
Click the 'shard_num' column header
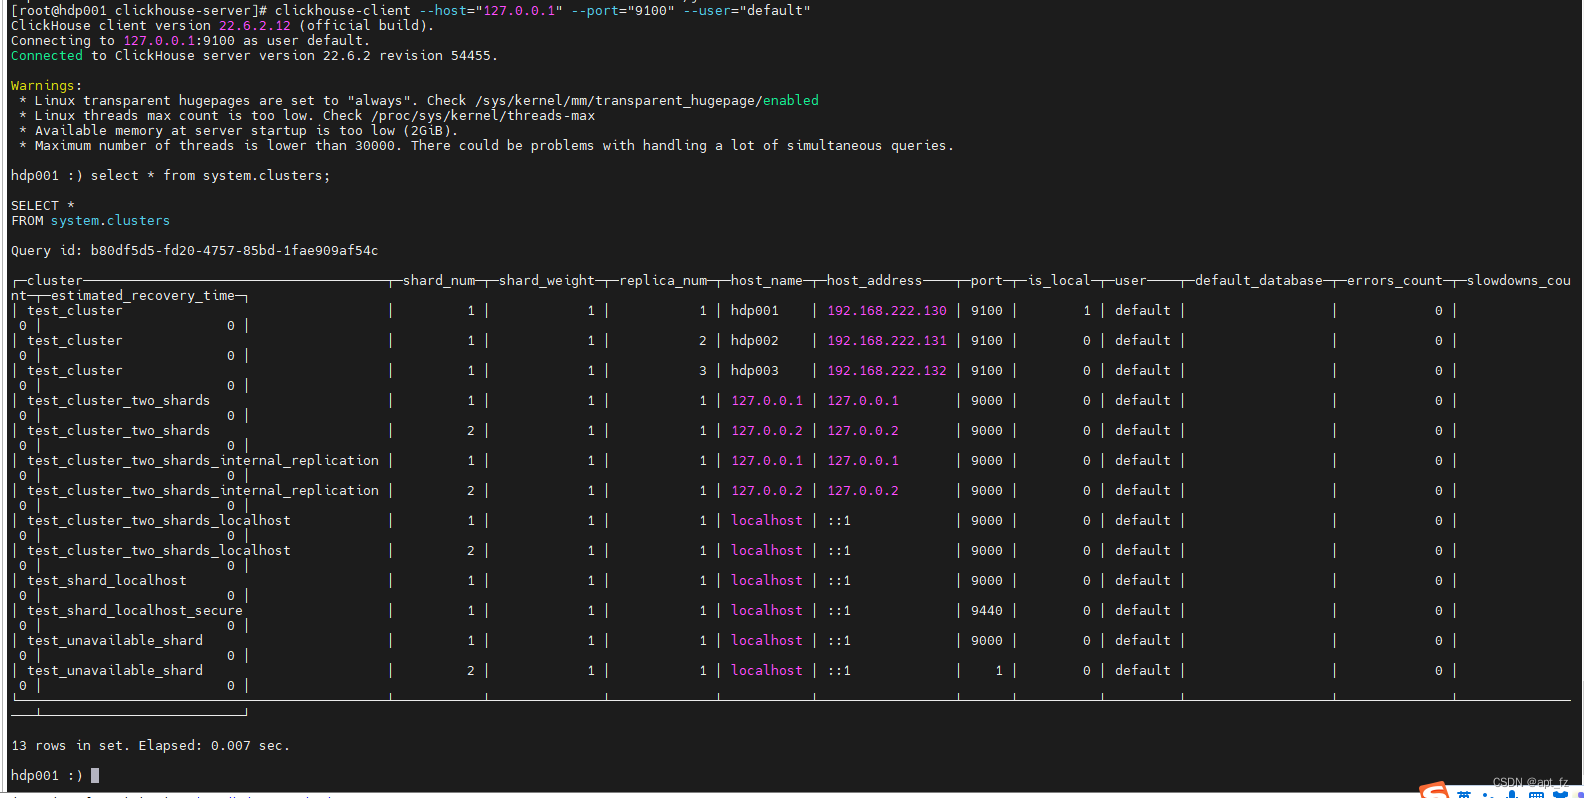tap(439, 281)
